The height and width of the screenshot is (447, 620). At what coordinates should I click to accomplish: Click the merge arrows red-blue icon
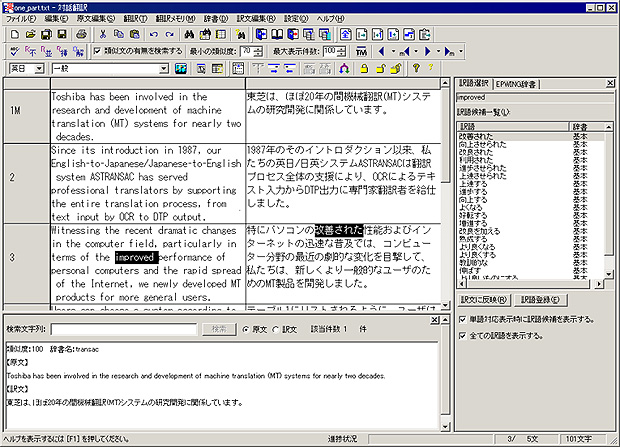[x=344, y=69]
